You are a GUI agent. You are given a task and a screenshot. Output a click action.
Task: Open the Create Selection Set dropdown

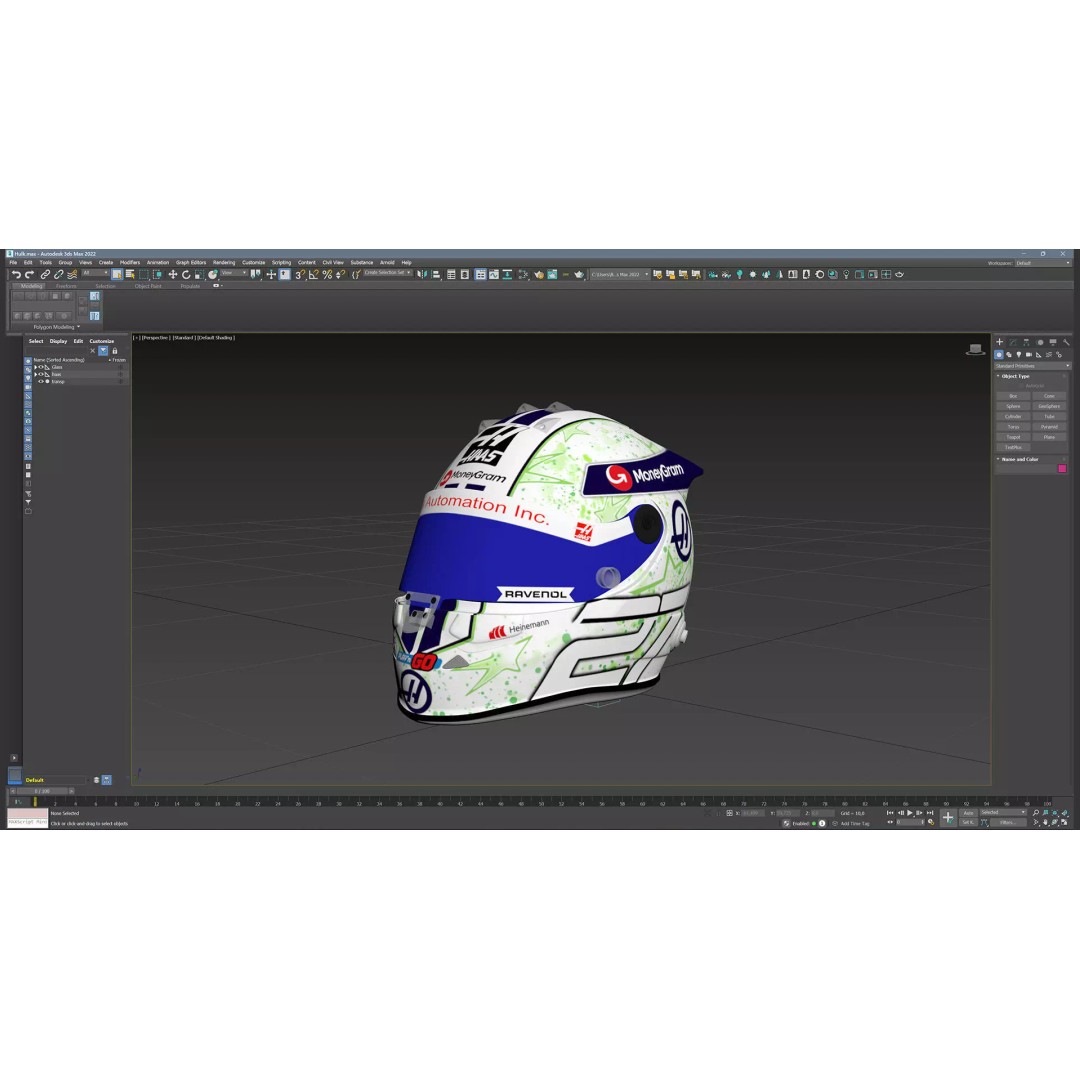click(x=409, y=271)
